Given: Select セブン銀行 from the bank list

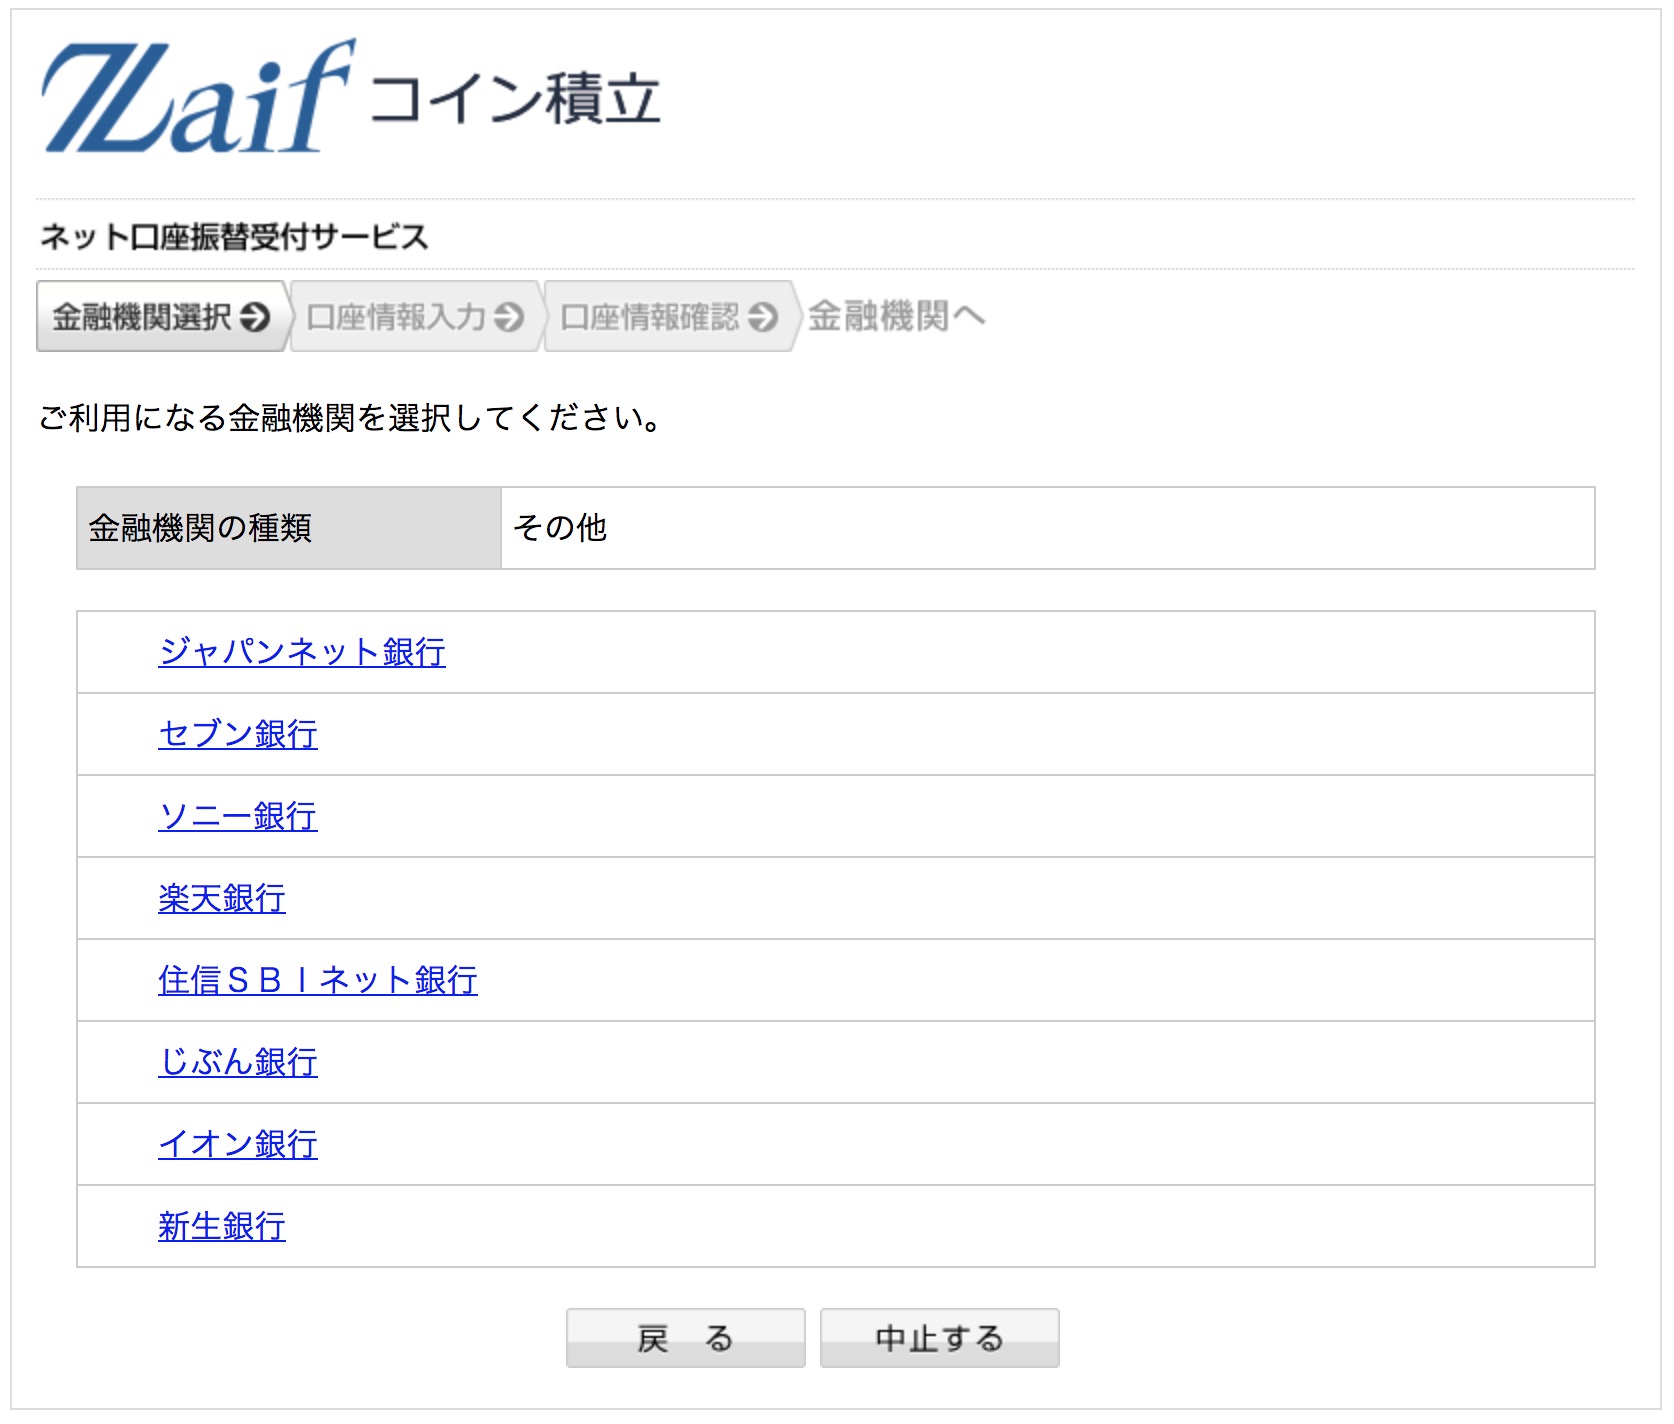Looking at the screenshot, I should (238, 733).
